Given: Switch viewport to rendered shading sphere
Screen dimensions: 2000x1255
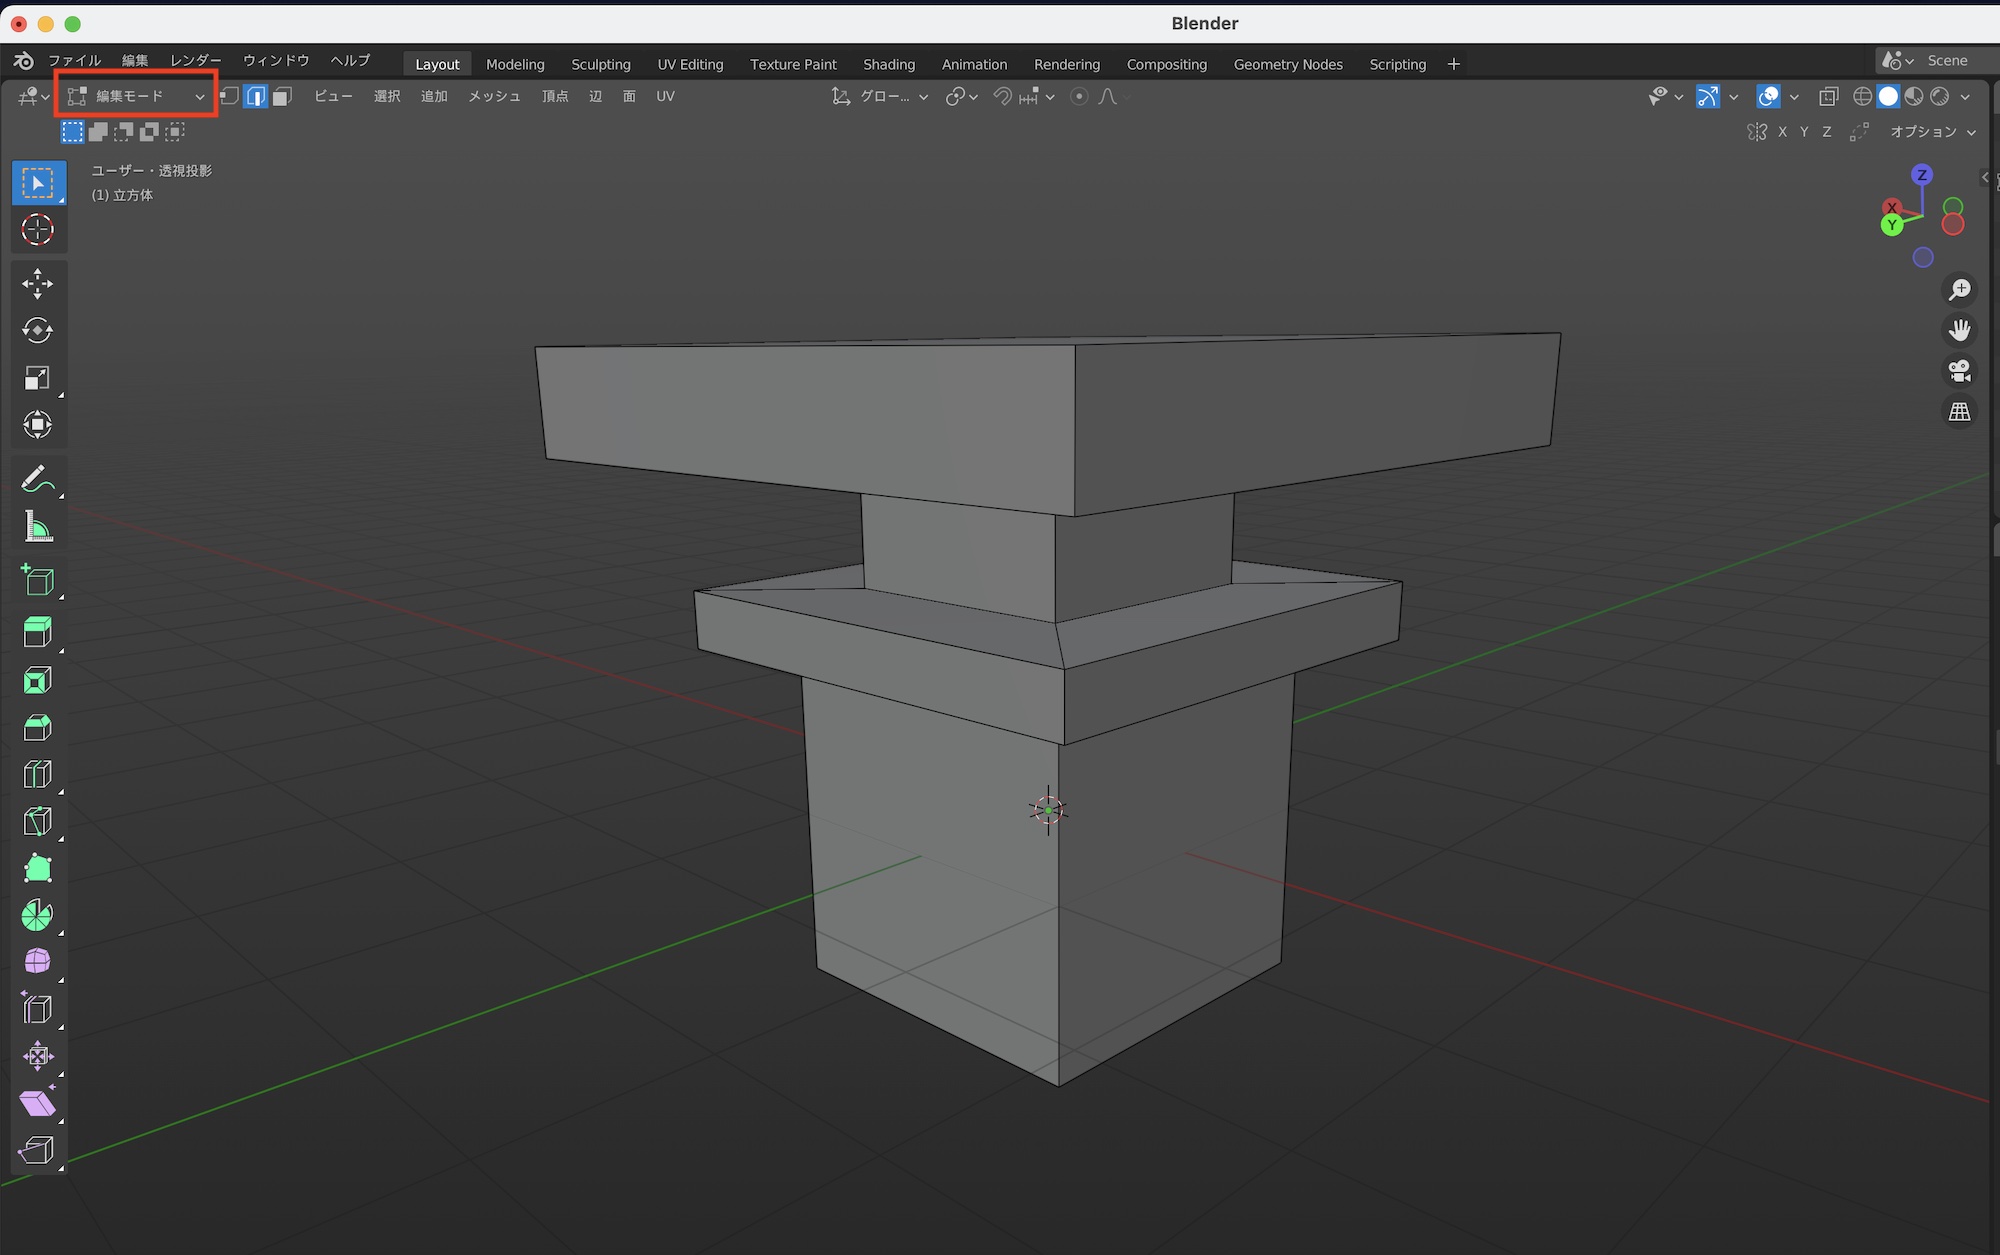Looking at the screenshot, I should point(1941,96).
